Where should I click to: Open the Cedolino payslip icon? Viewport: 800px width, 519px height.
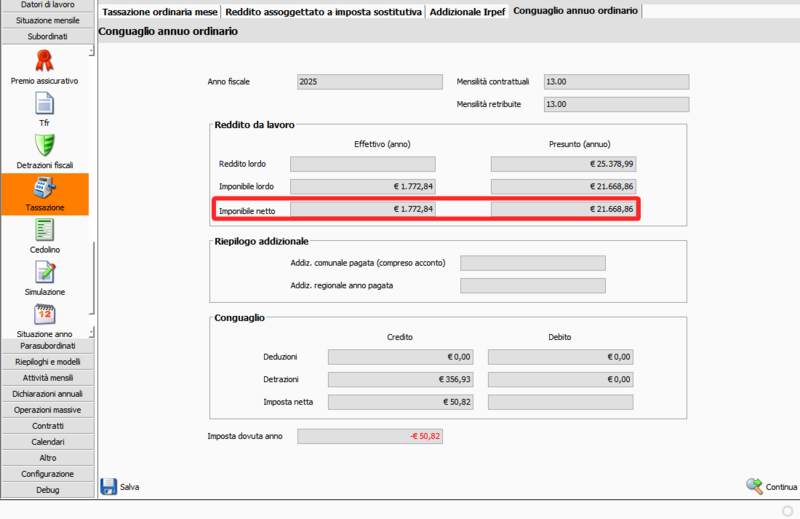tap(44, 230)
